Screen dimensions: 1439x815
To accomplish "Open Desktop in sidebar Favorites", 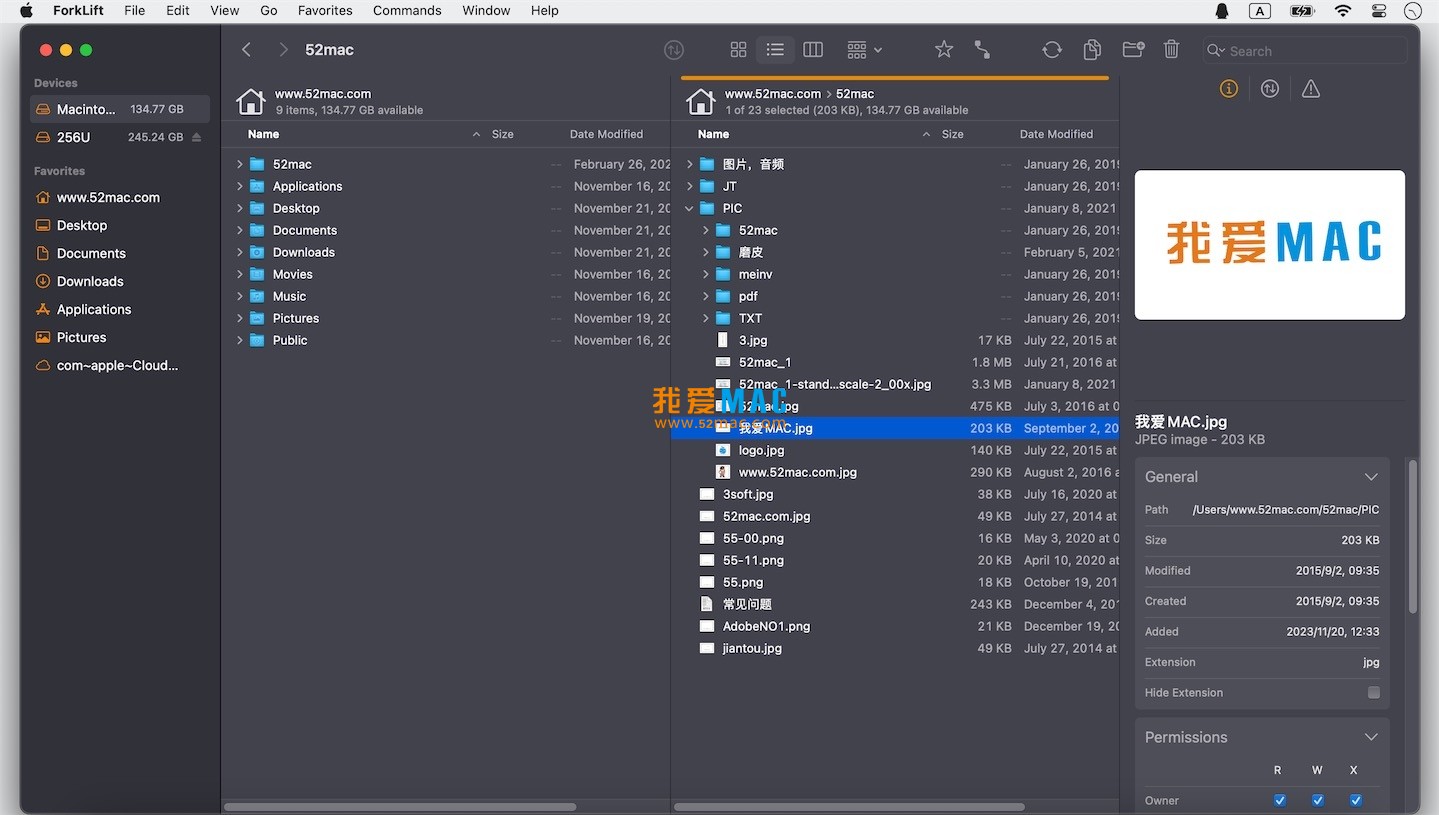I will [82, 226].
